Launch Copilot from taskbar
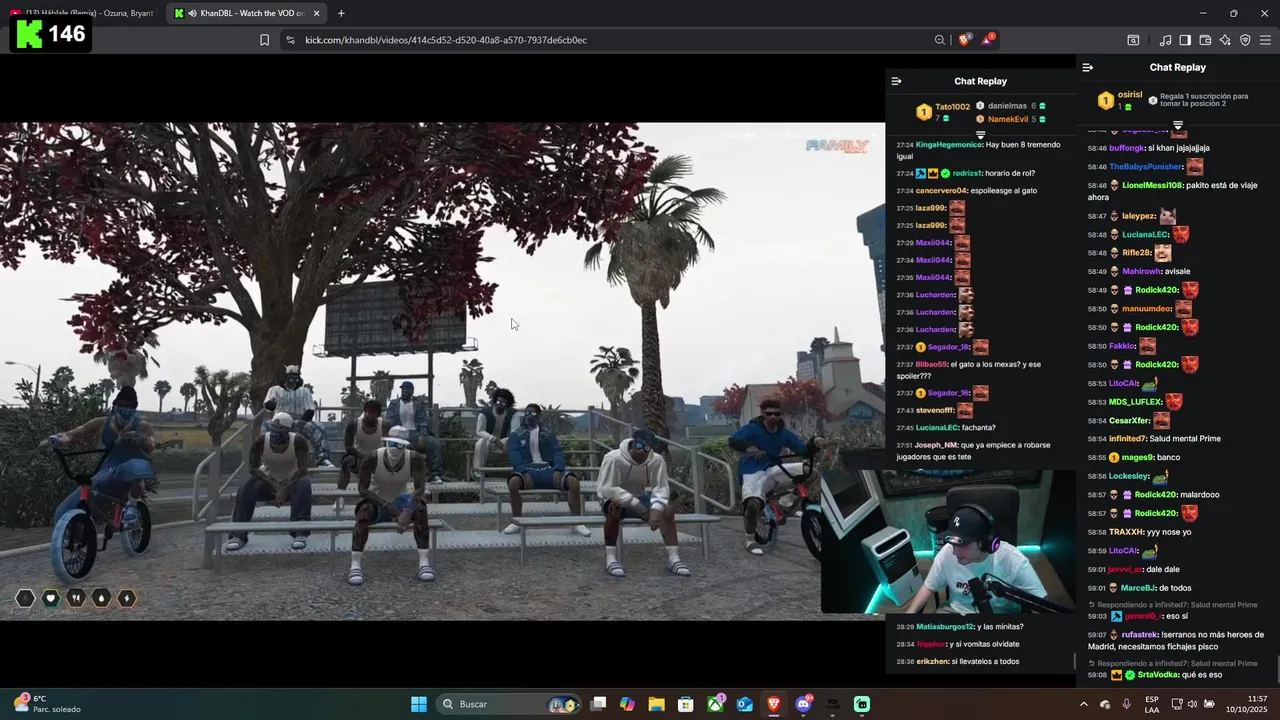 [627, 704]
